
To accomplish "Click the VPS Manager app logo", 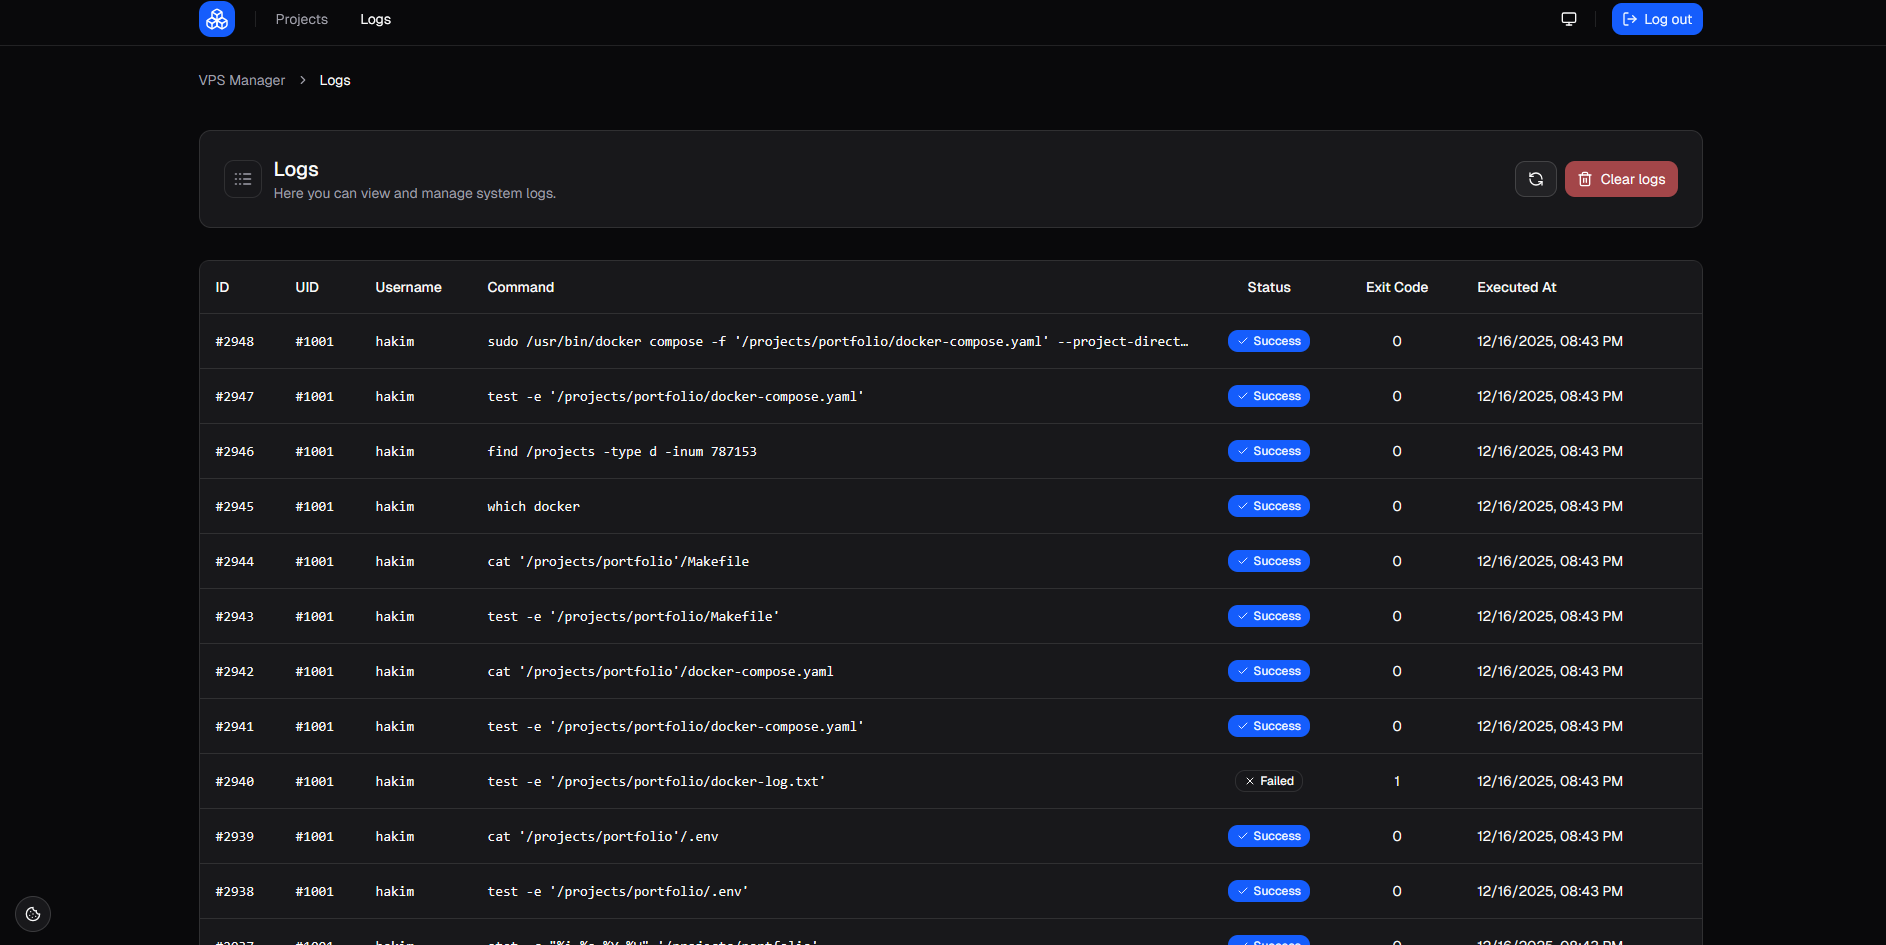I will [x=217, y=19].
